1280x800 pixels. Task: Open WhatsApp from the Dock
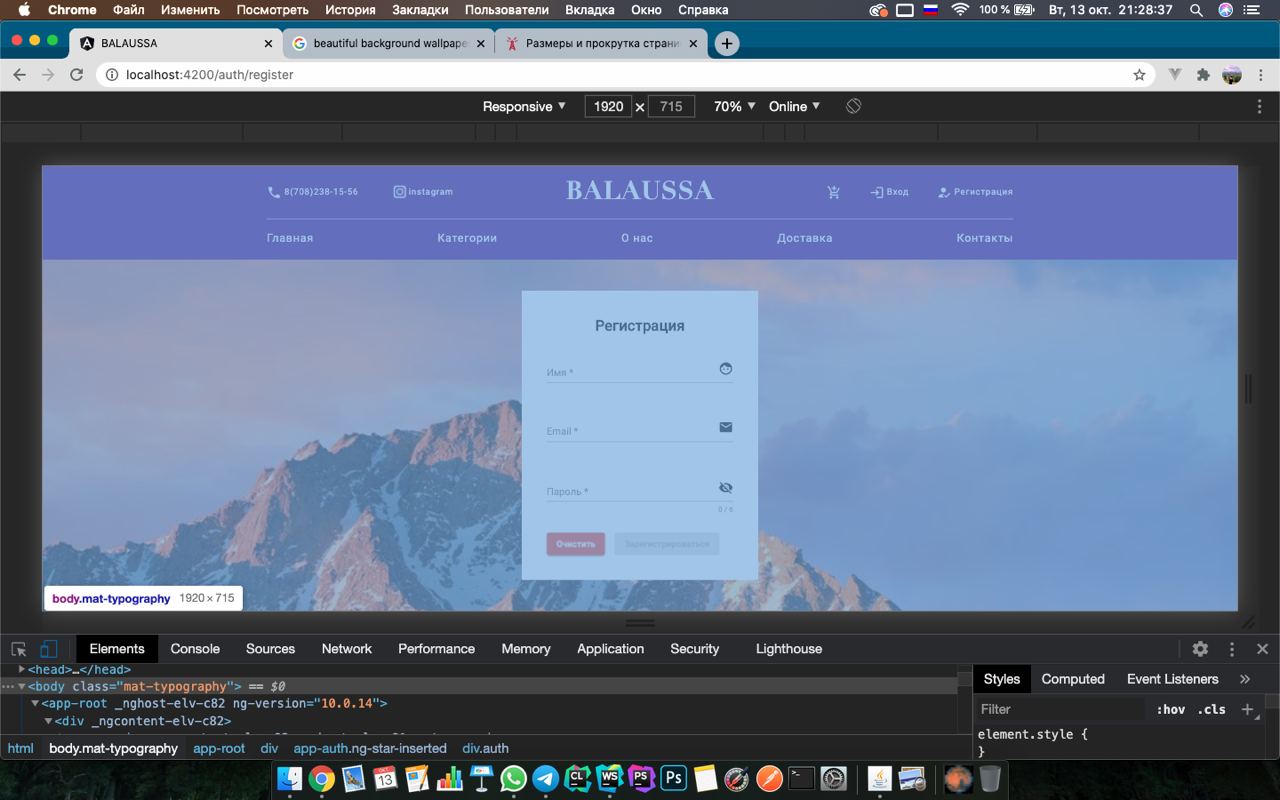pos(513,778)
